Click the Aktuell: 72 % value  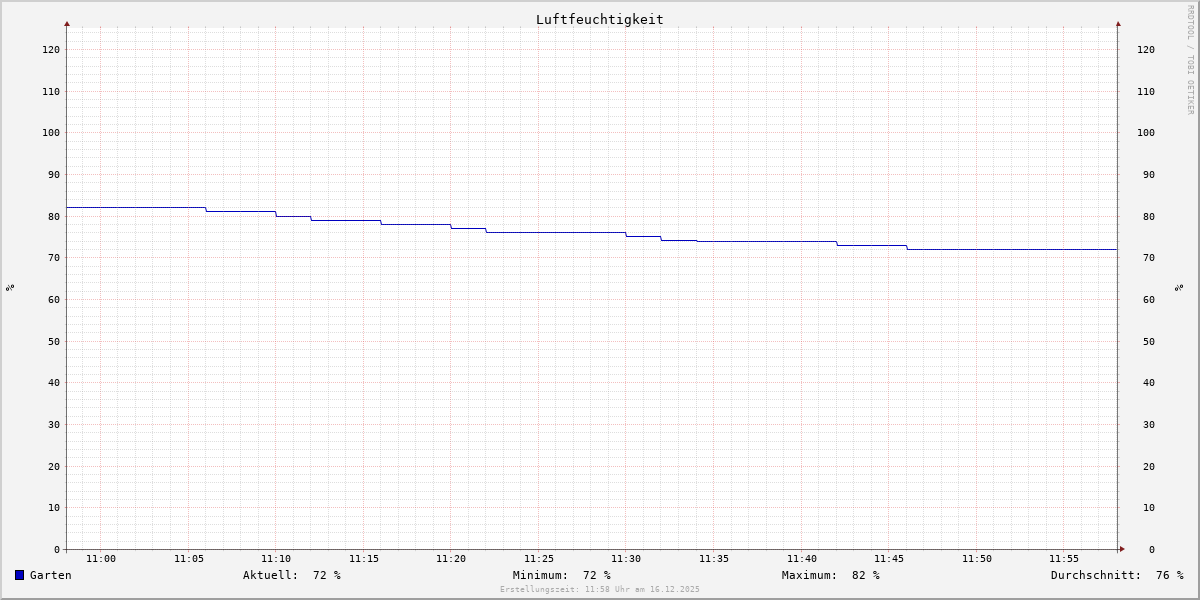292,575
